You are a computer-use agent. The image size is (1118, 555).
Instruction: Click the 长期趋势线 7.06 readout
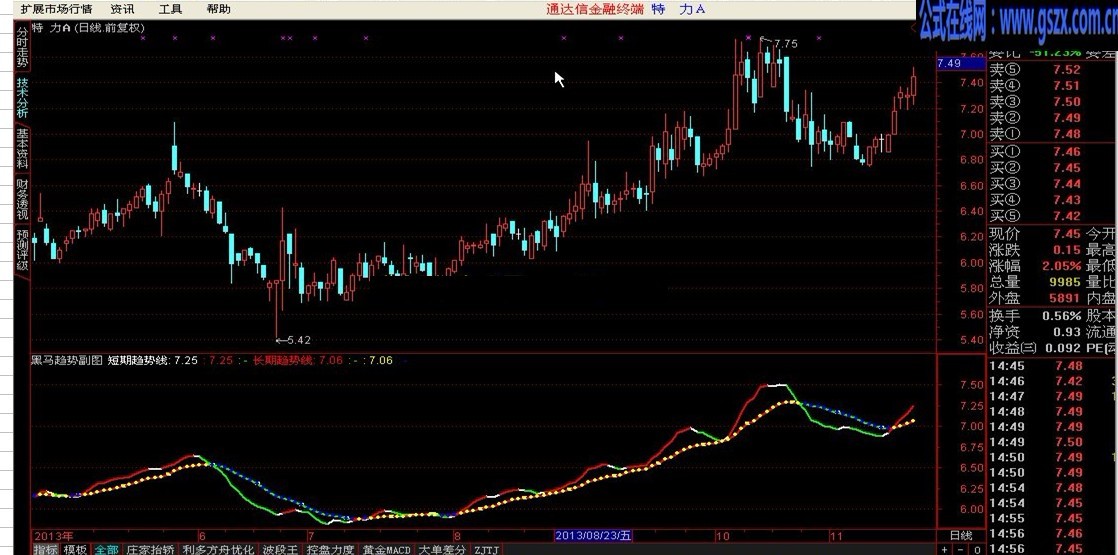[298, 360]
